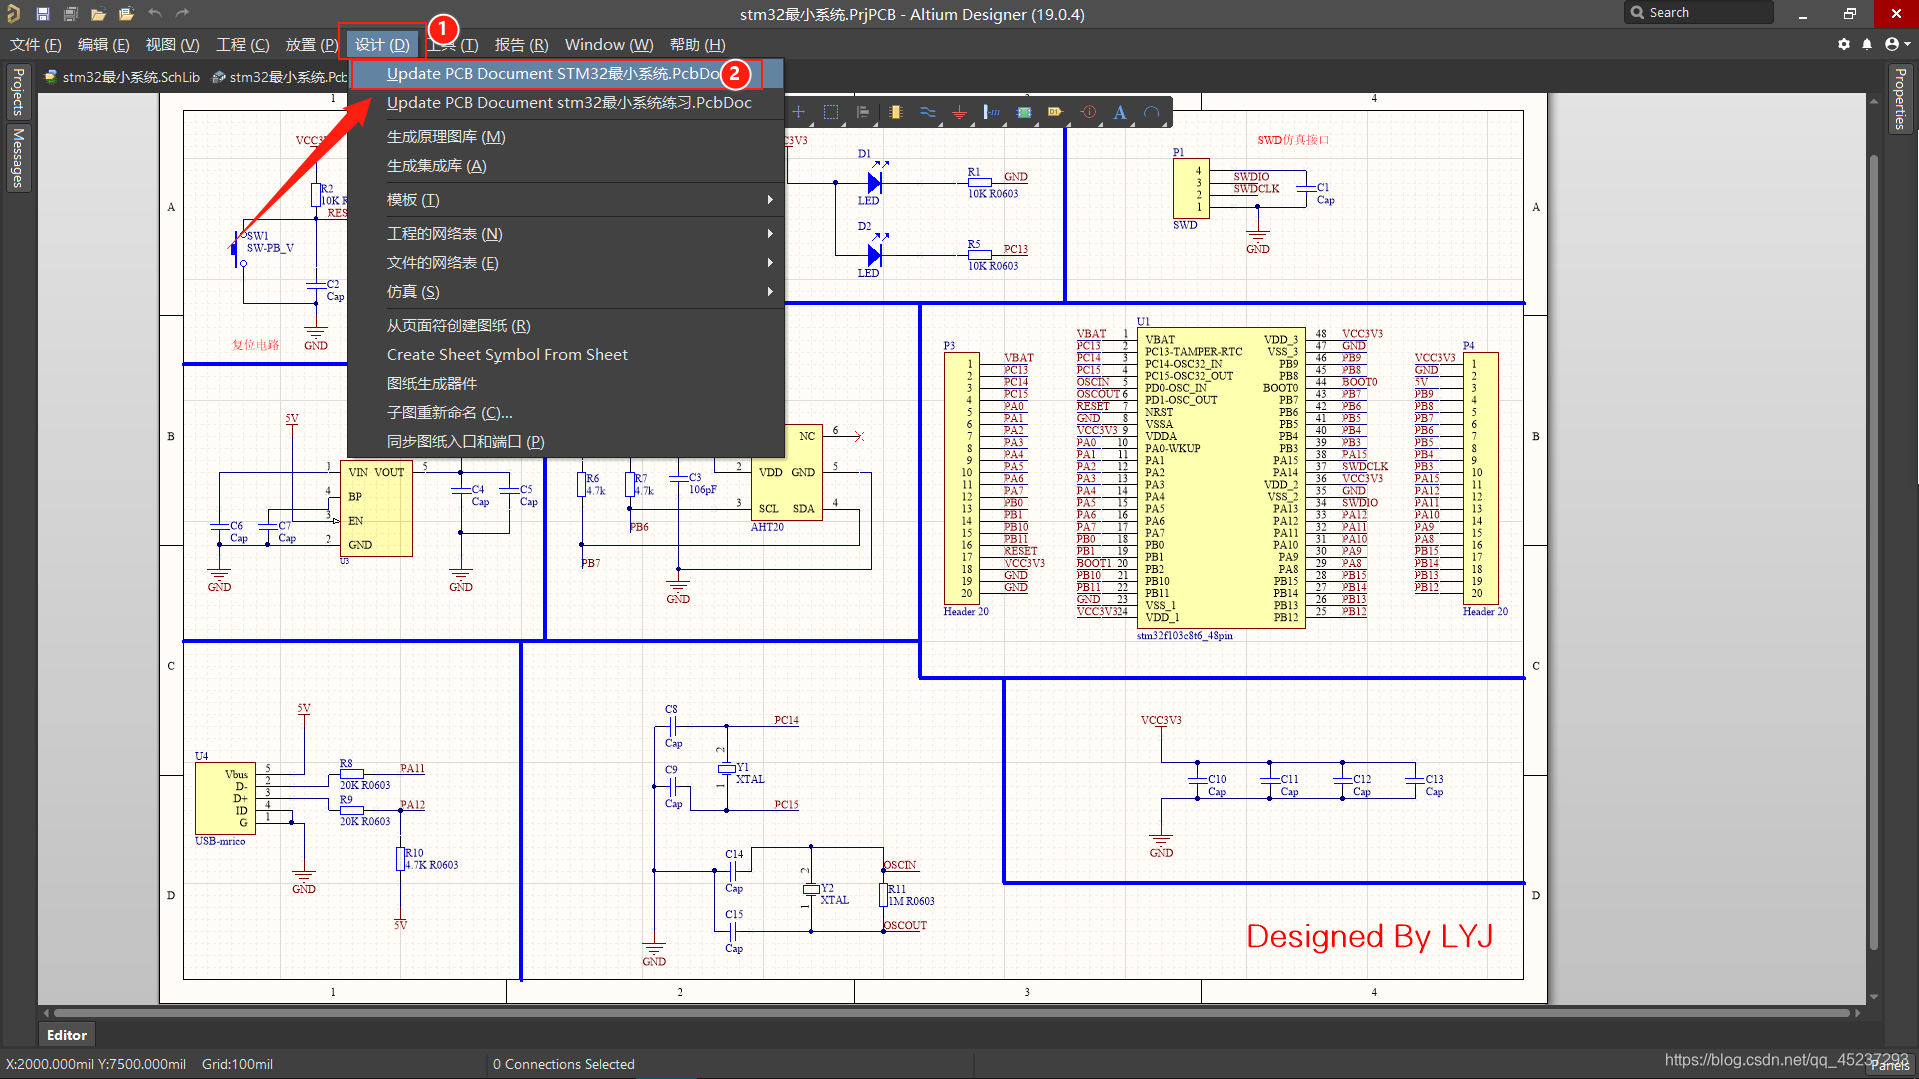Expand the 模板 (T) submenu
This screenshot has width=1919, height=1079.
(770, 200)
